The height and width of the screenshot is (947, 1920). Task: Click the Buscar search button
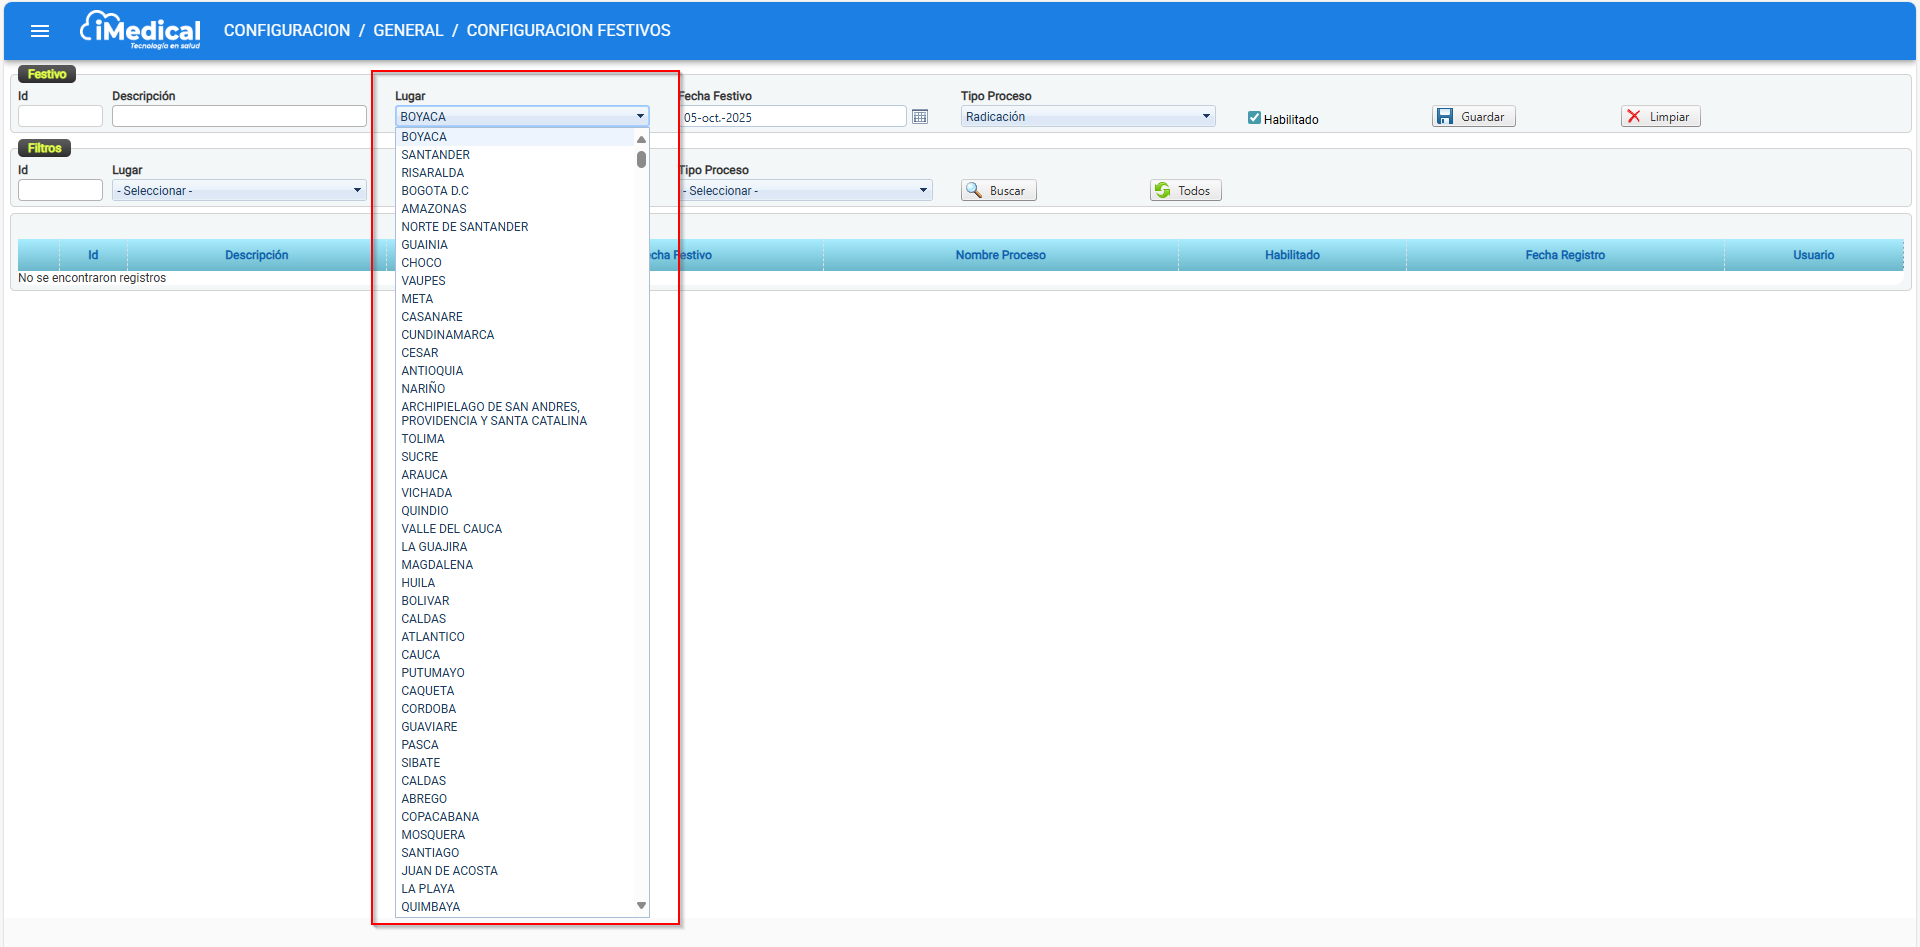998,191
